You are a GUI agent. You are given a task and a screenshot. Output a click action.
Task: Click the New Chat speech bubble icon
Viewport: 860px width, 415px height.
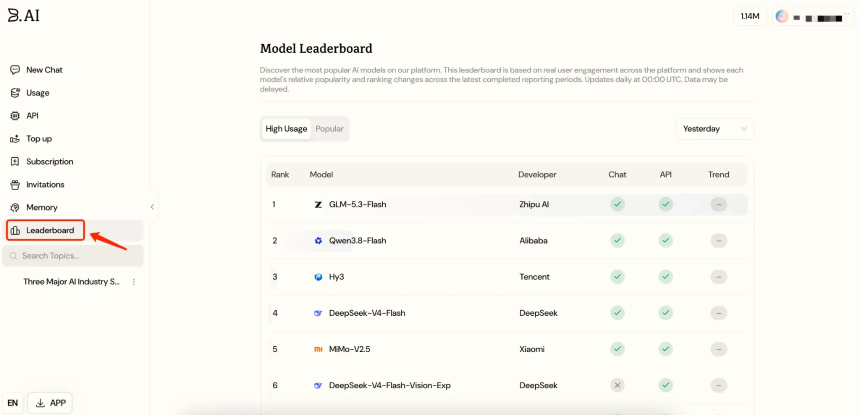coord(15,70)
